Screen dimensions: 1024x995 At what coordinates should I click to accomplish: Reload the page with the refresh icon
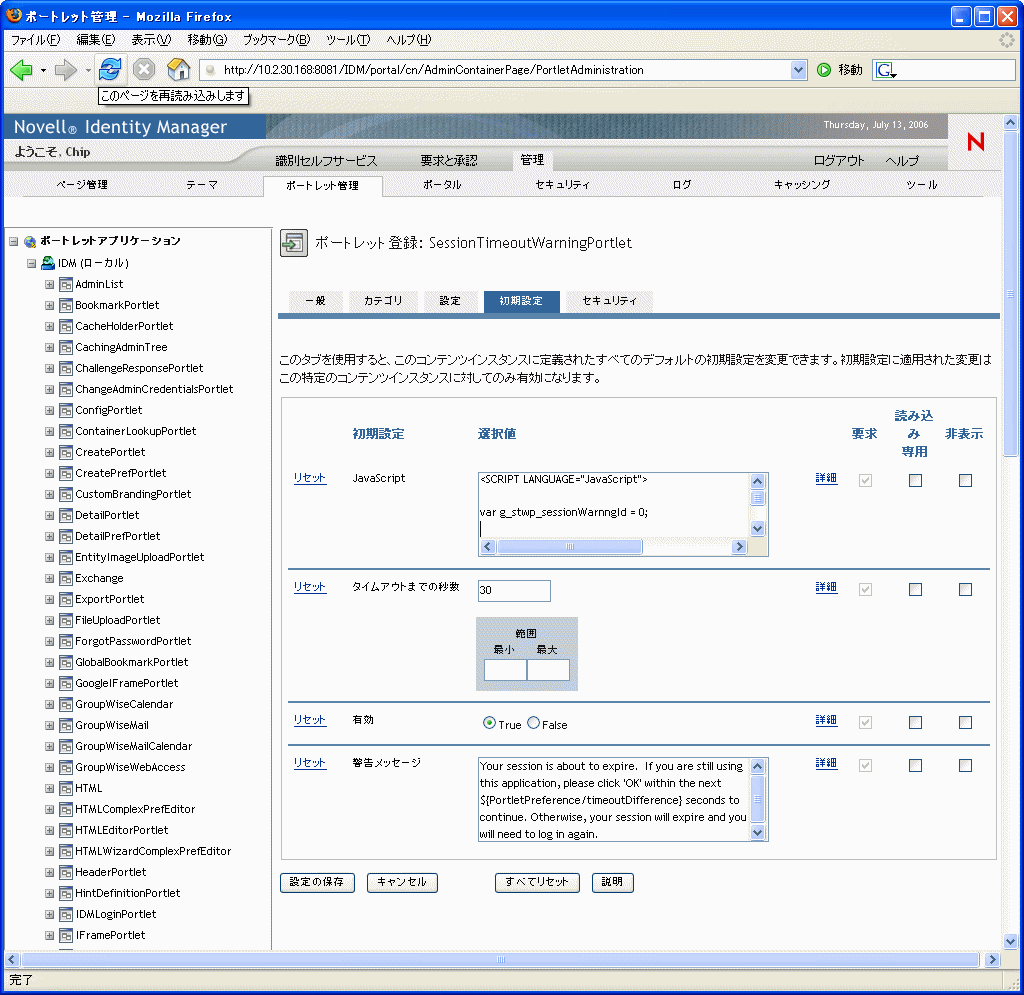(110, 69)
